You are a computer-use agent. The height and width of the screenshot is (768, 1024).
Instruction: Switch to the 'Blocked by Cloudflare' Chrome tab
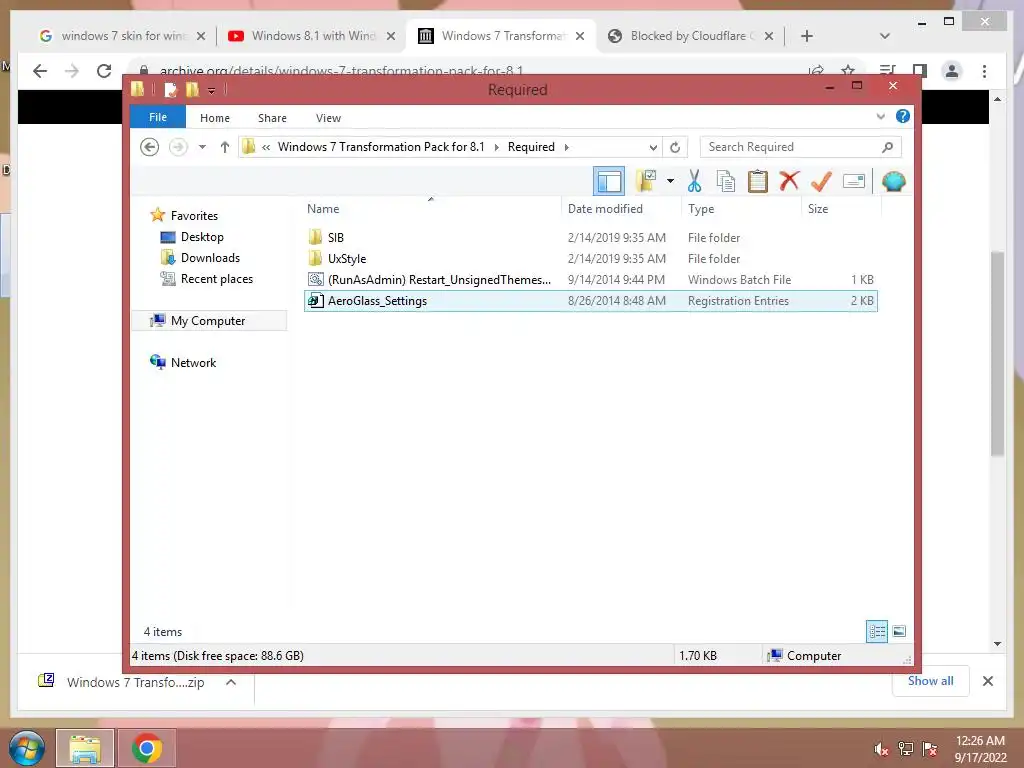pos(692,36)
